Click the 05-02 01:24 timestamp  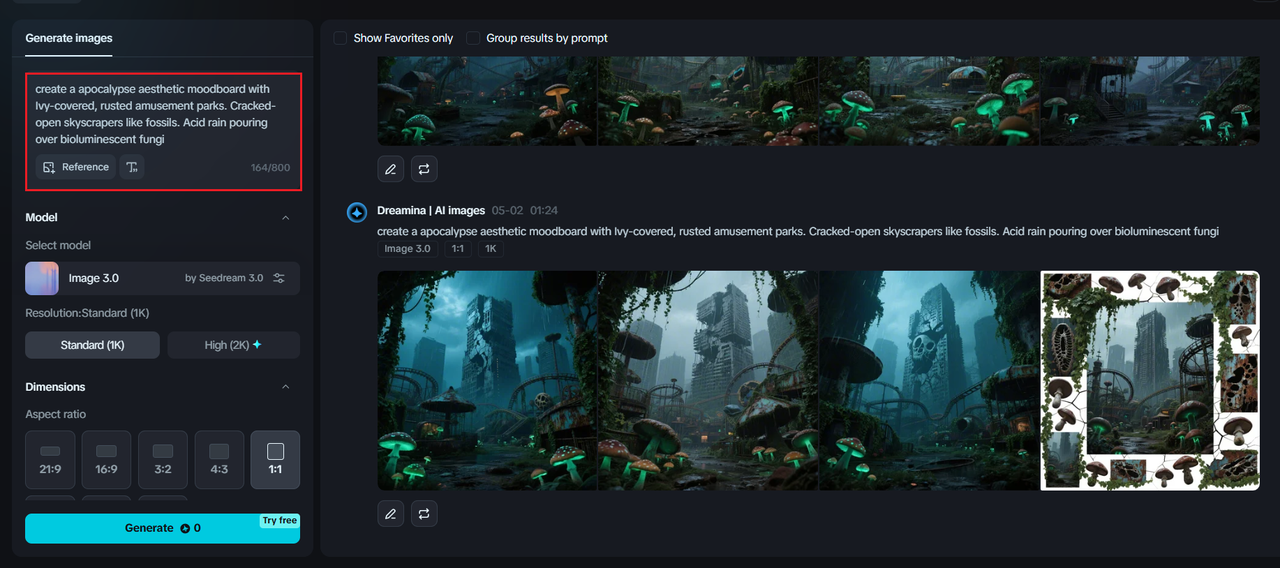(x=525, y=211)
